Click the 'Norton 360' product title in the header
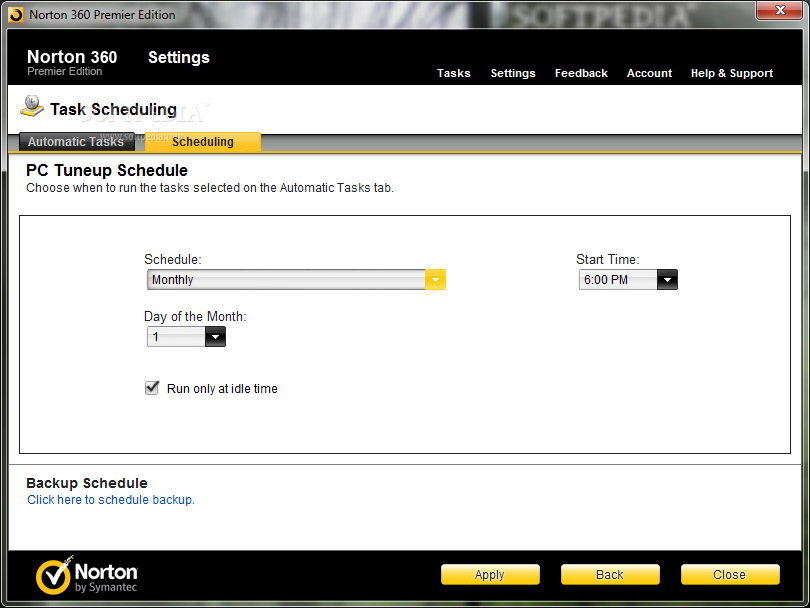The width and height of the screenshot is (810, 608). coord(72,57)
